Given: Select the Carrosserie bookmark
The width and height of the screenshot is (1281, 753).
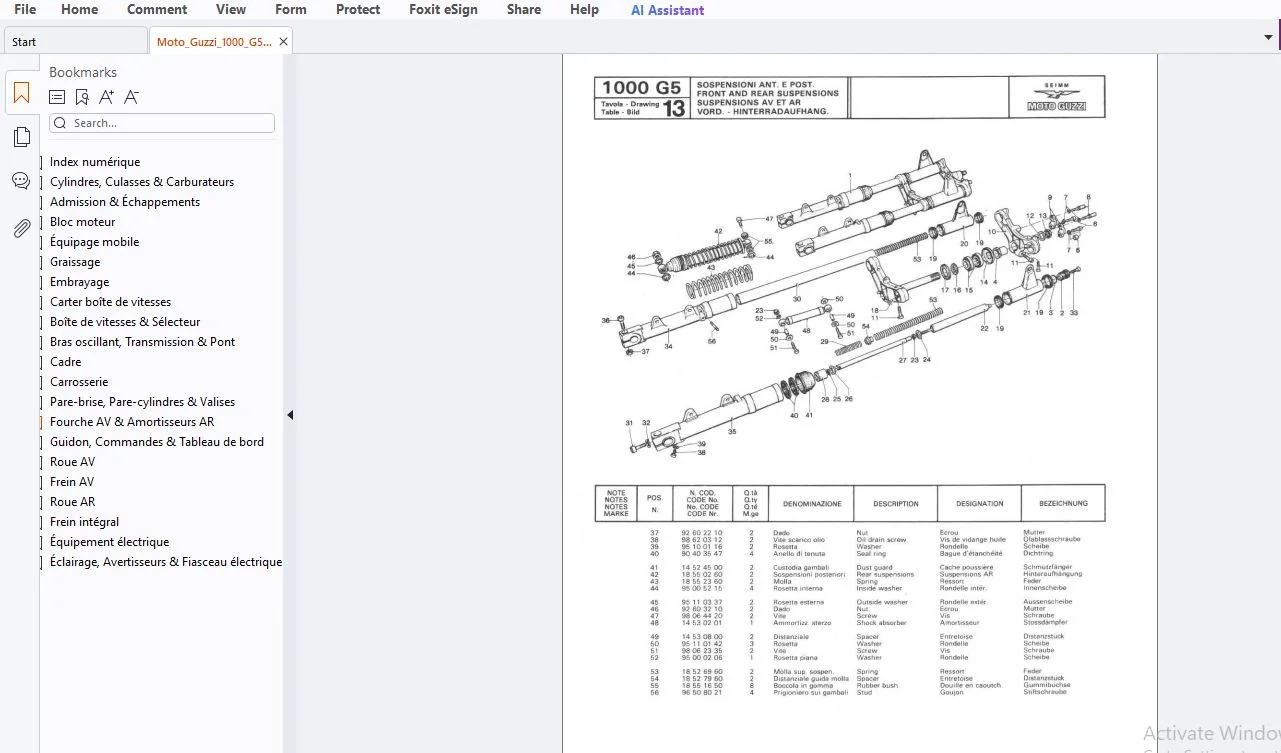Looking at the screenshot, I should click(79, 382).
